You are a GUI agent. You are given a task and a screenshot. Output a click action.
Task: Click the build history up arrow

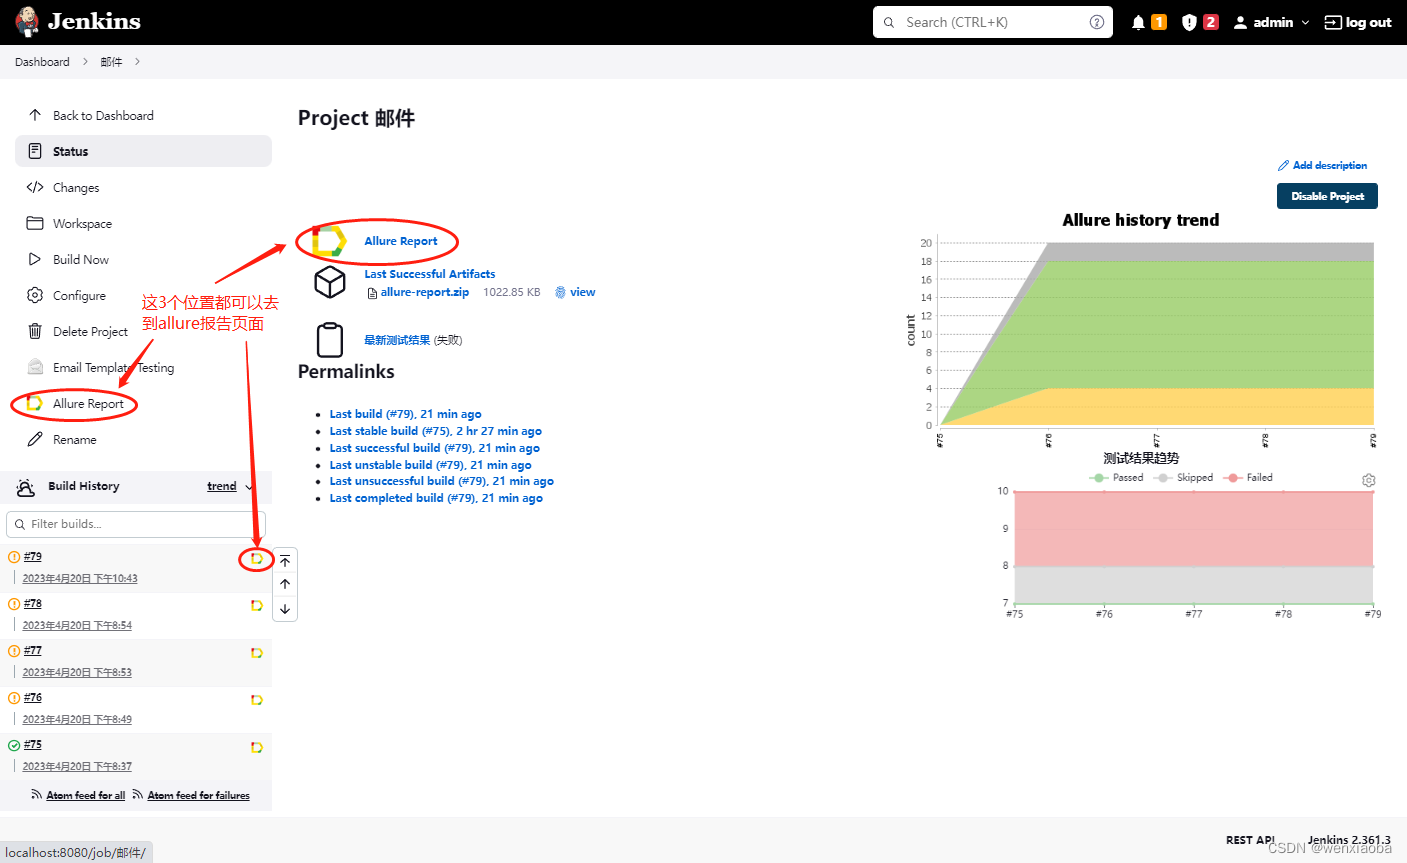coord(285,584)
